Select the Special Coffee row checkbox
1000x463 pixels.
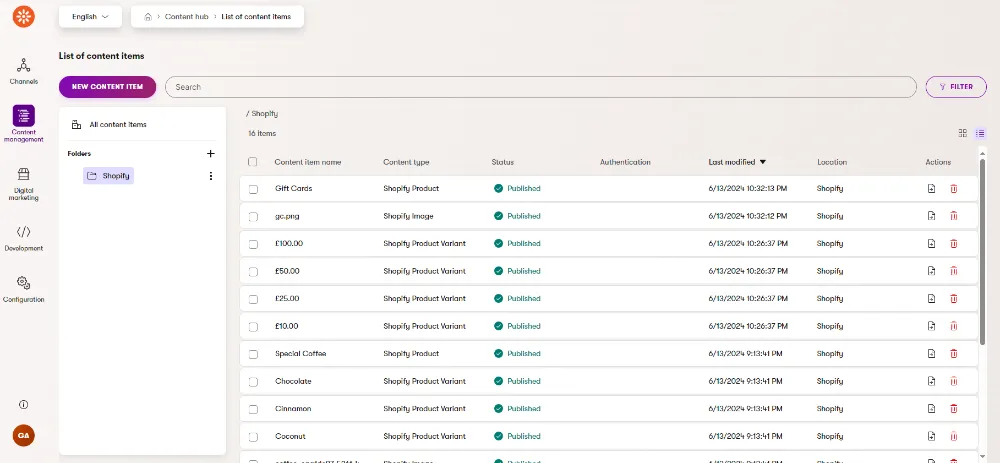[253, 354]
